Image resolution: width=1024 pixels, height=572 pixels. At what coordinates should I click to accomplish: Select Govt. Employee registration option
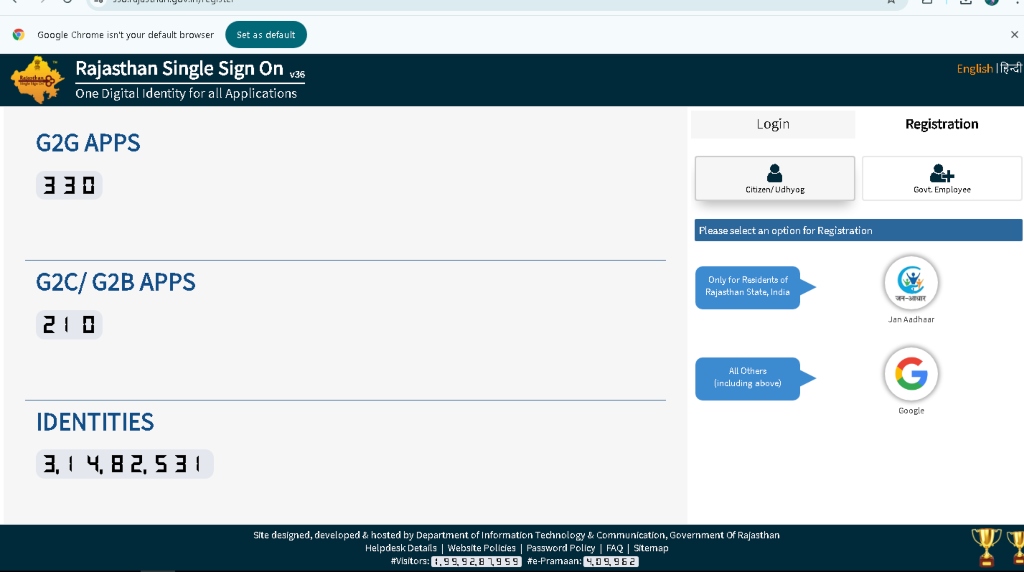pyautogui.click(x=942, y=178)
